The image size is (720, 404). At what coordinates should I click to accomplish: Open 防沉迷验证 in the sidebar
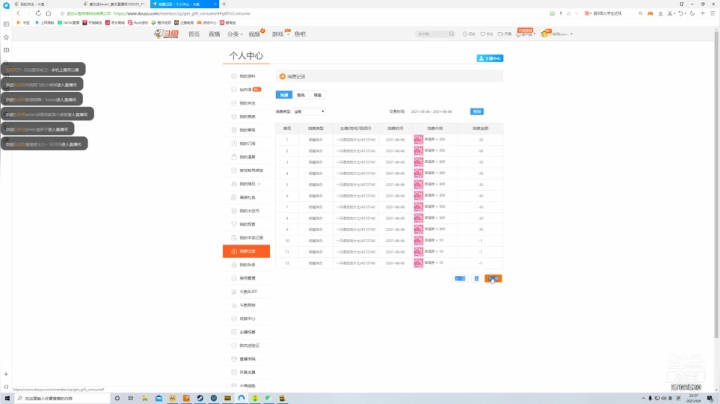(x=247, y=345)
